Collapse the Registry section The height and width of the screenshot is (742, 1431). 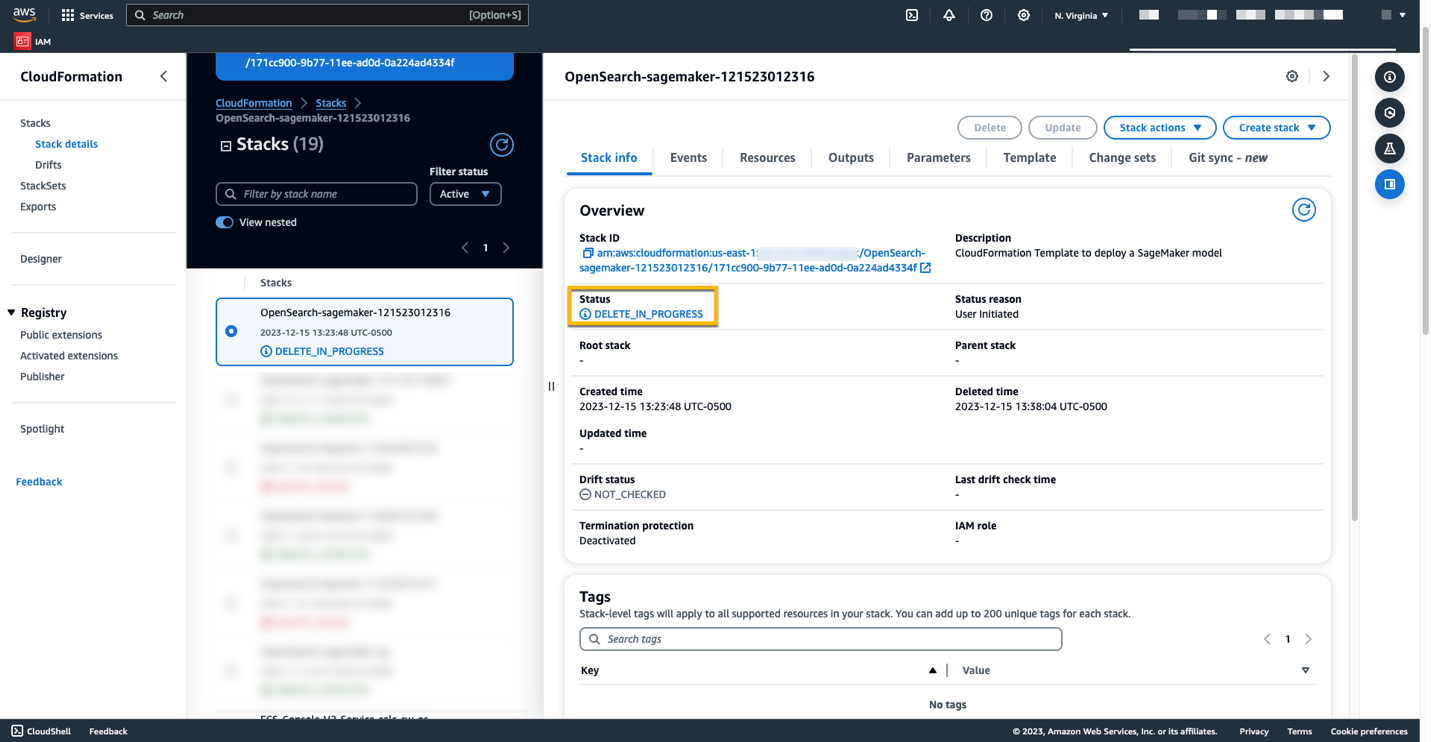pyautogui.click(x=12, y=313)
